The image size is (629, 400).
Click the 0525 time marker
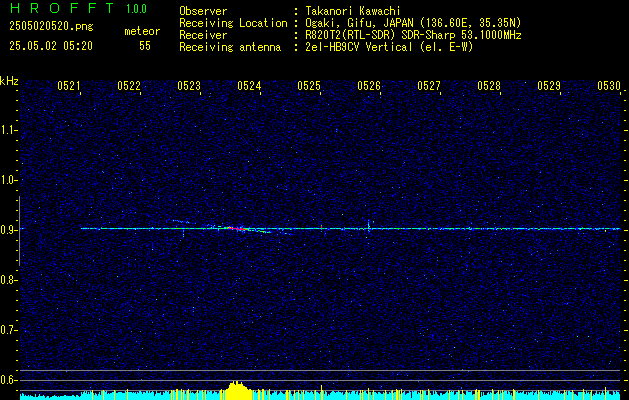(x=309, y=86)
